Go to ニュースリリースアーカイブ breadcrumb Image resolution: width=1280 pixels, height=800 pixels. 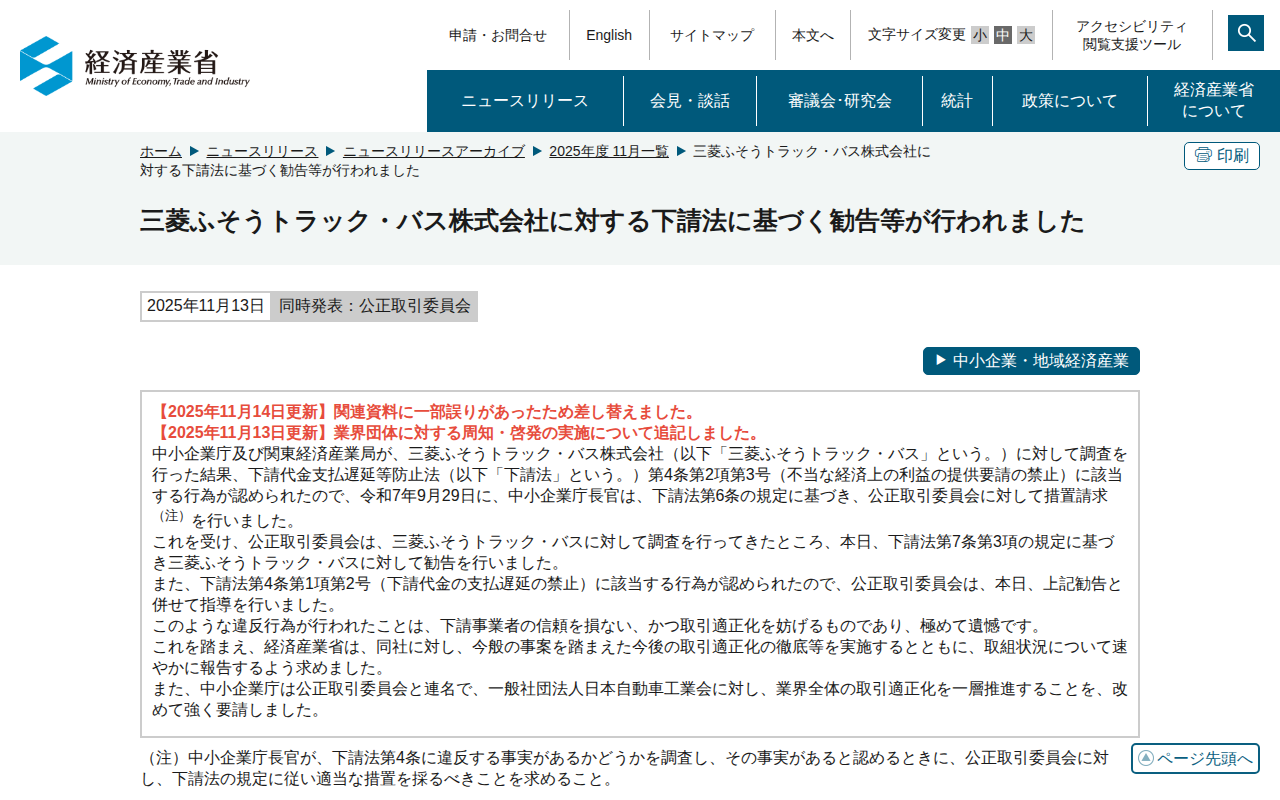(x=434, y=151)
